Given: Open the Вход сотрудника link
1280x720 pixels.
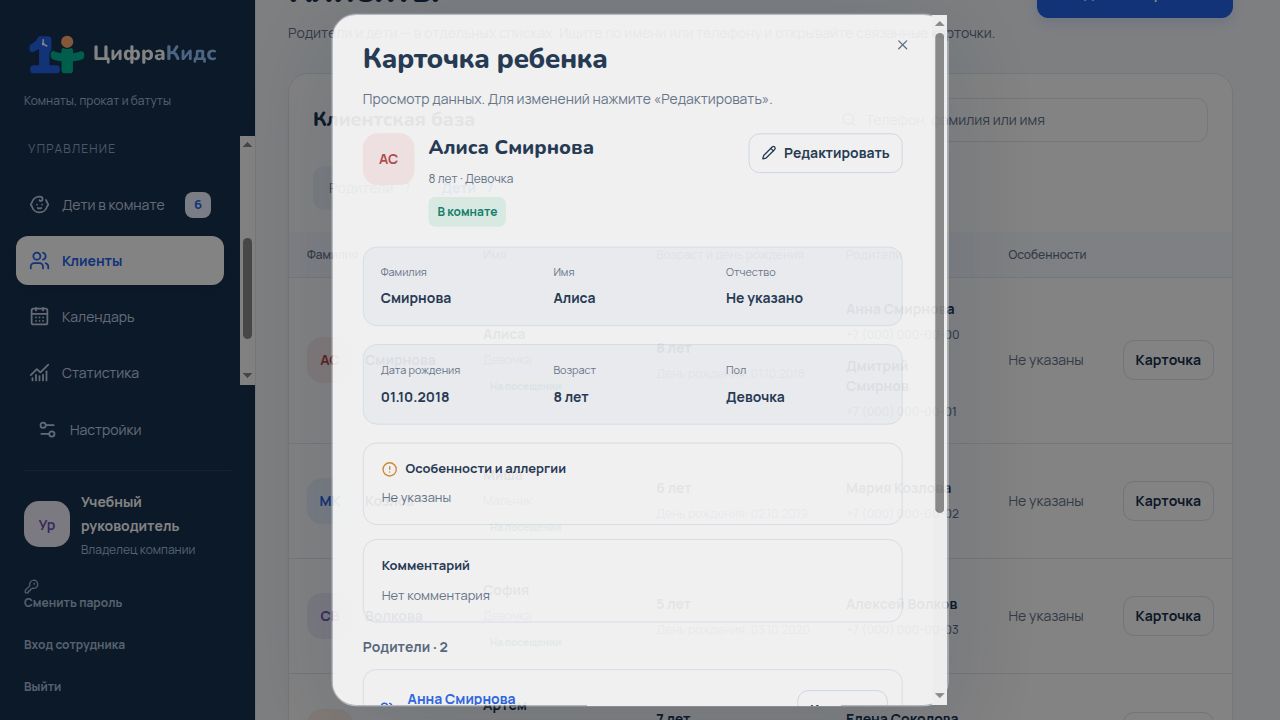Looking at the screenshot, I should pyautogui.click(x=74, y=645).
